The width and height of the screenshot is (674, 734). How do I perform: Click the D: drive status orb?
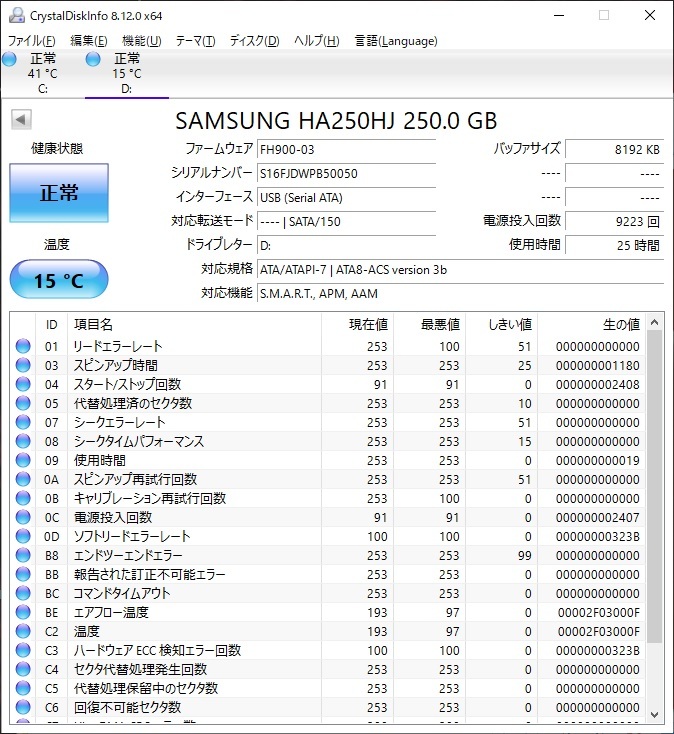(94, 60)
